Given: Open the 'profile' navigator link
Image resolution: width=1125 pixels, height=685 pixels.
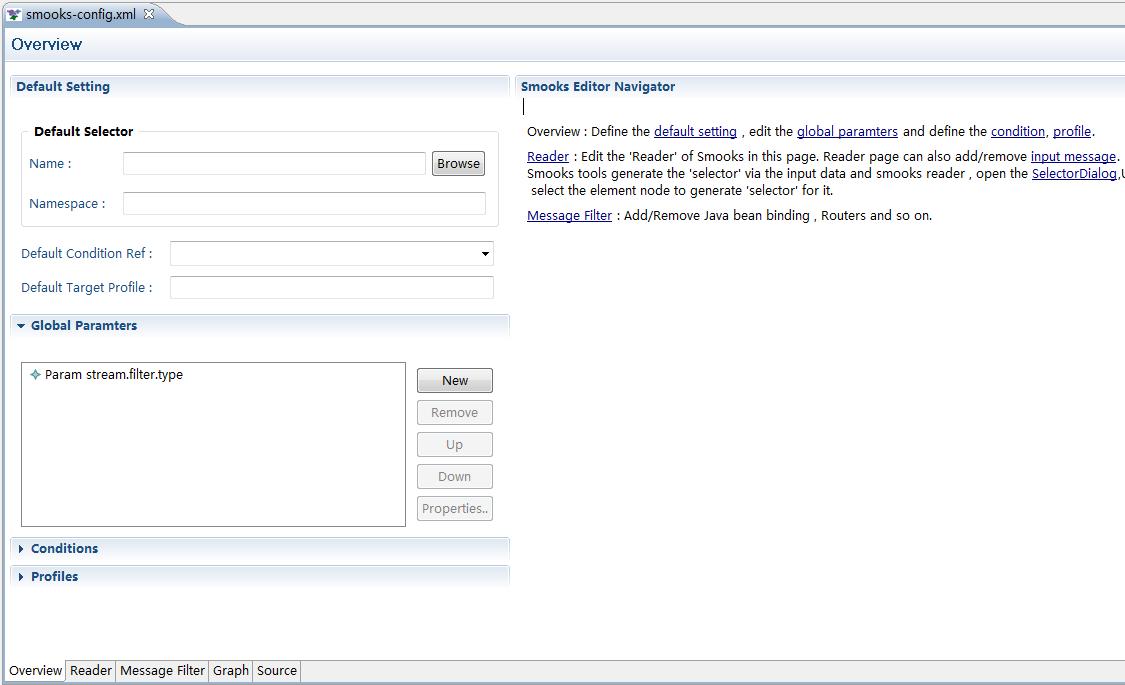Looking at the screenshot, I should [x=1072, y=131].
